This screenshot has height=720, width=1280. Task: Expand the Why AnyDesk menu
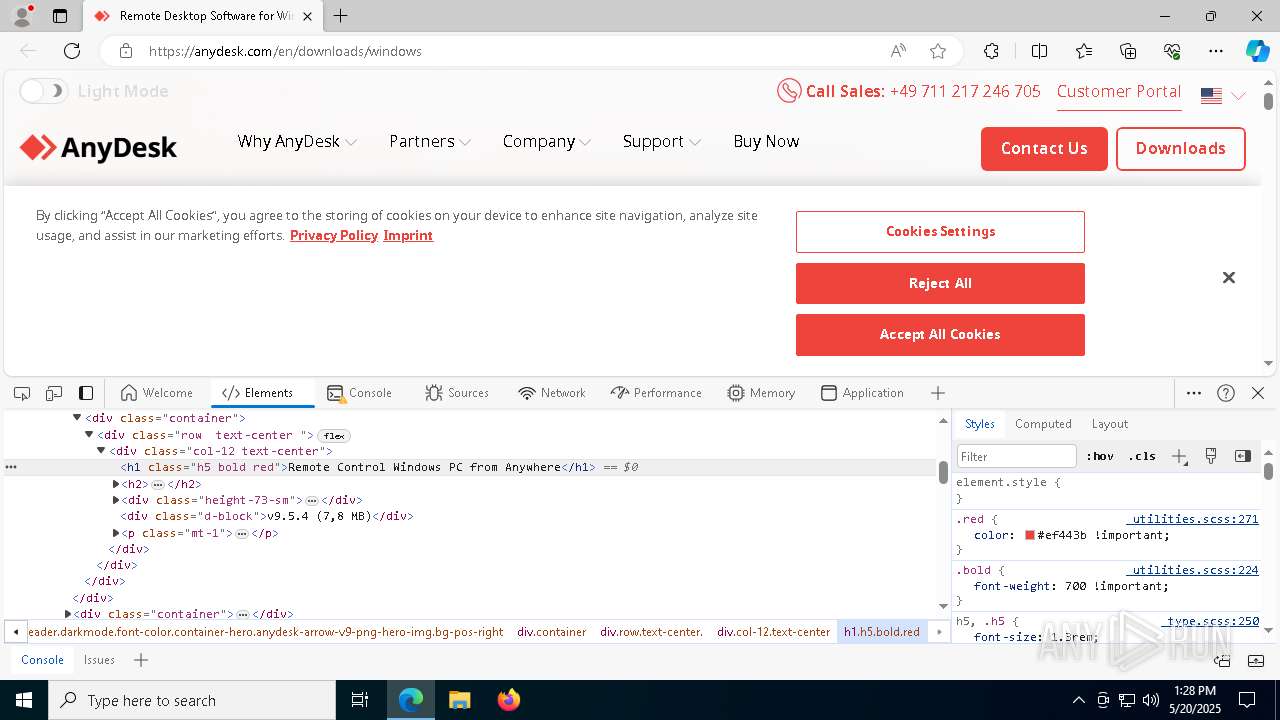[x=297, y=142]
